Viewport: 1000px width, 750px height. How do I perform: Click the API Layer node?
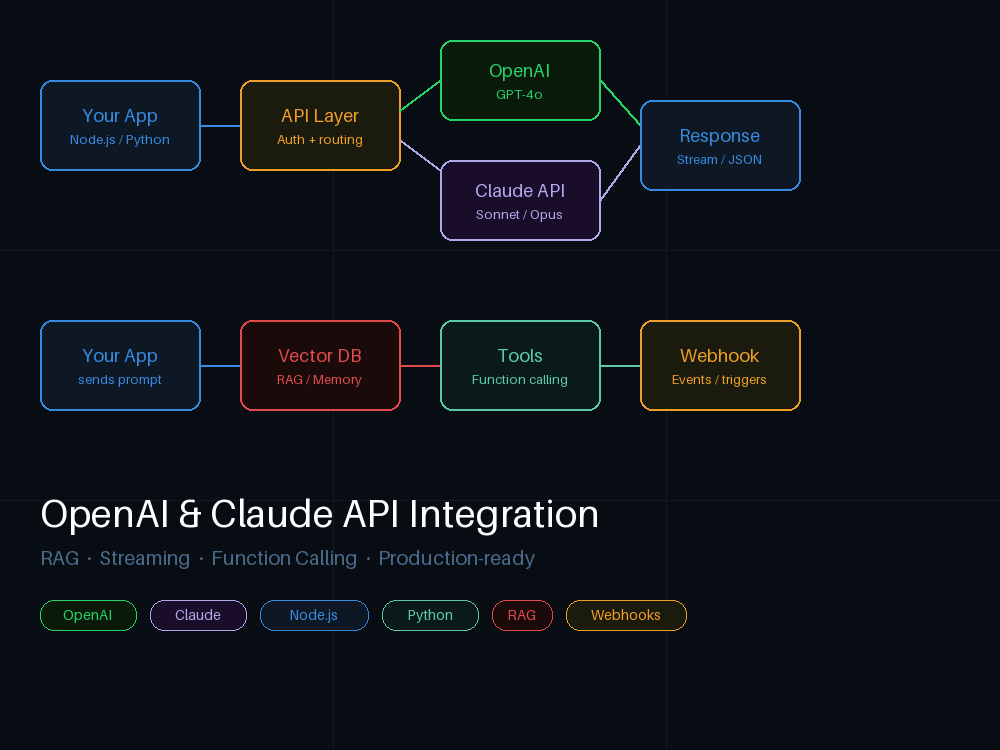pyautogui.click(x=320, y=126)
